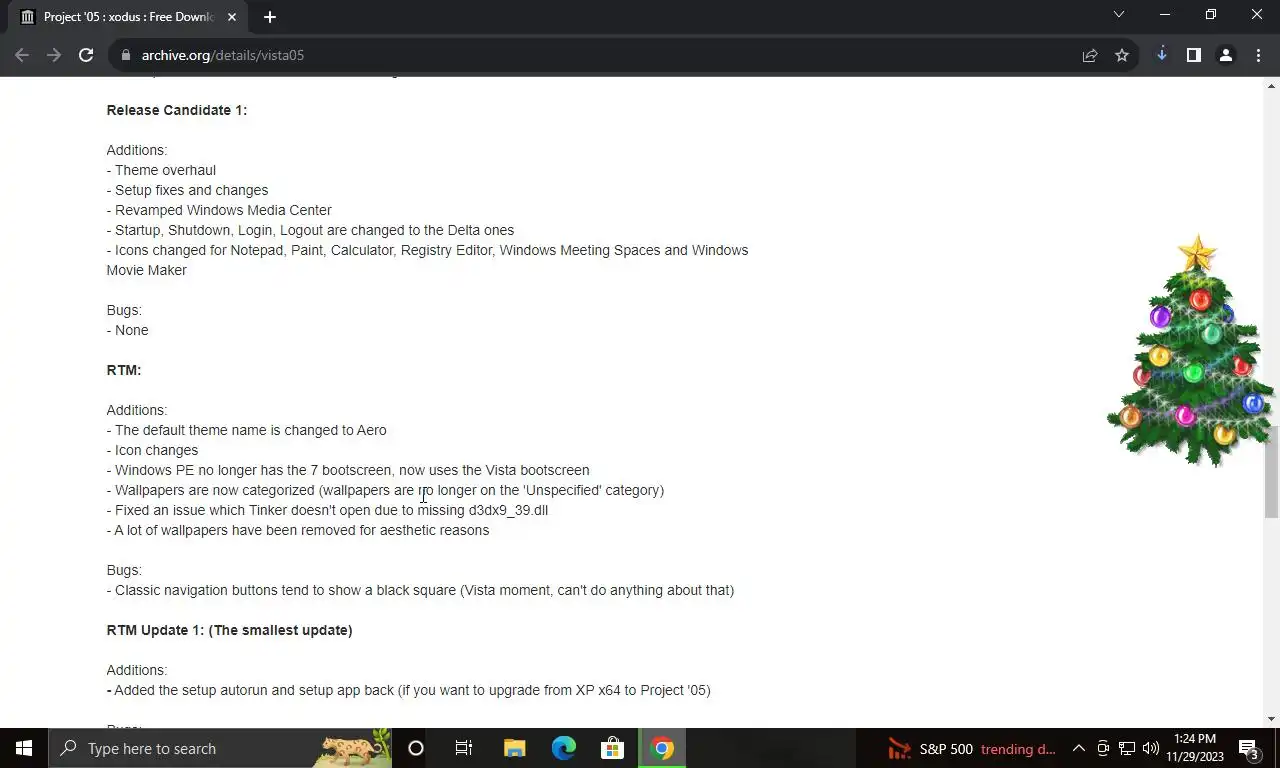Screen dimensions: 1280x768
Task: Launch File Explorer from taskbar
Action: [514, 748]
